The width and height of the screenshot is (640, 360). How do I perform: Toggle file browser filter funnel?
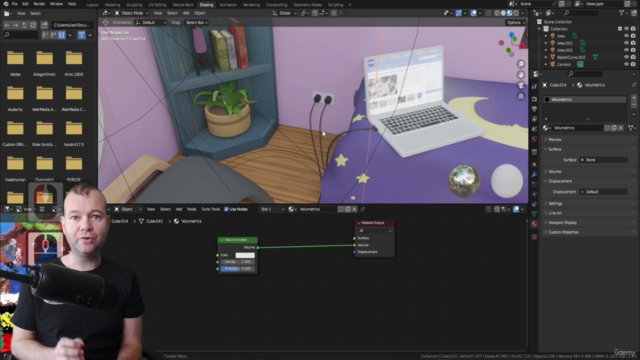pyautogui.click(x=82, y=36)
